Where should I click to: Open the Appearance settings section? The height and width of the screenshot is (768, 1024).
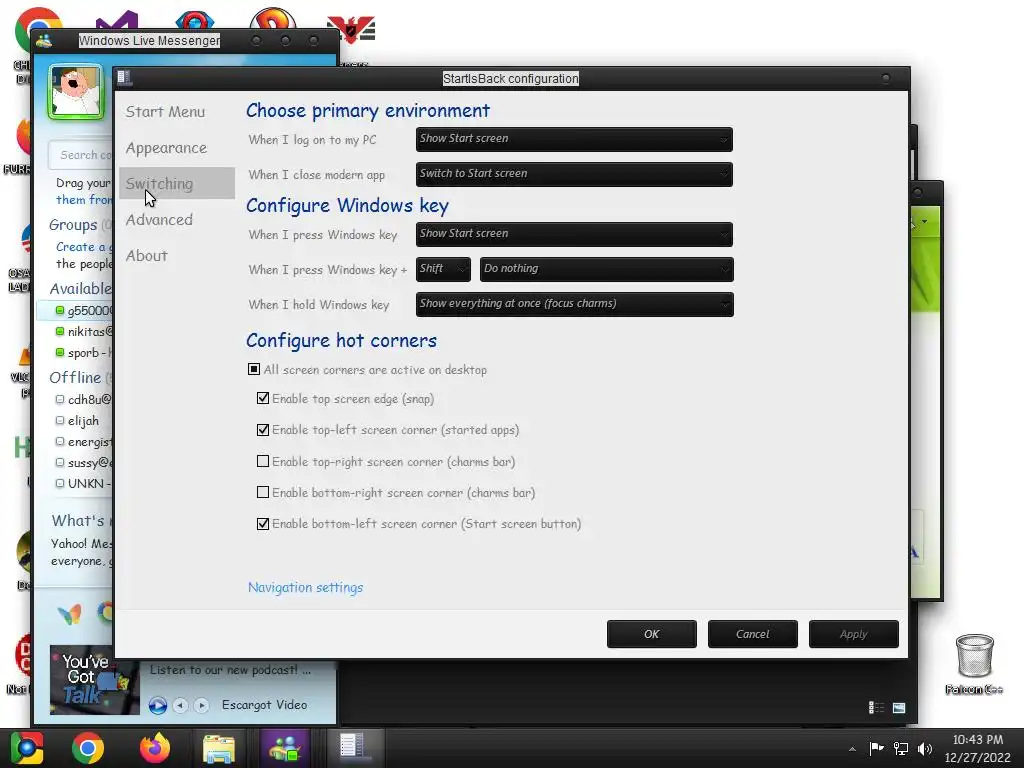coord(167,148)
